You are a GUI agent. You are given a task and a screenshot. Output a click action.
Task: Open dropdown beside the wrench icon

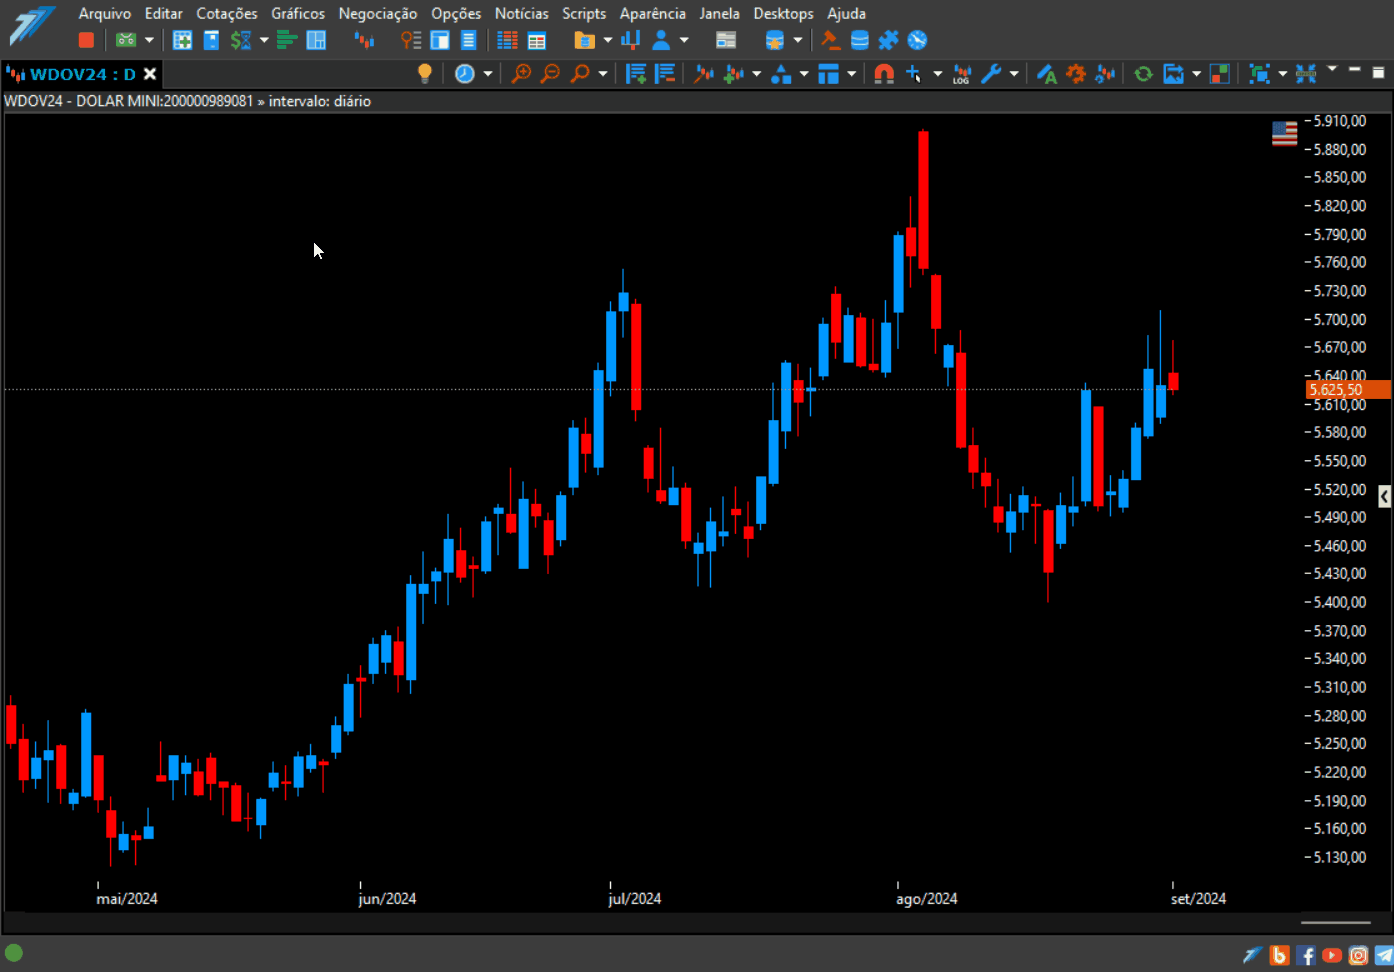[1014, 74]
